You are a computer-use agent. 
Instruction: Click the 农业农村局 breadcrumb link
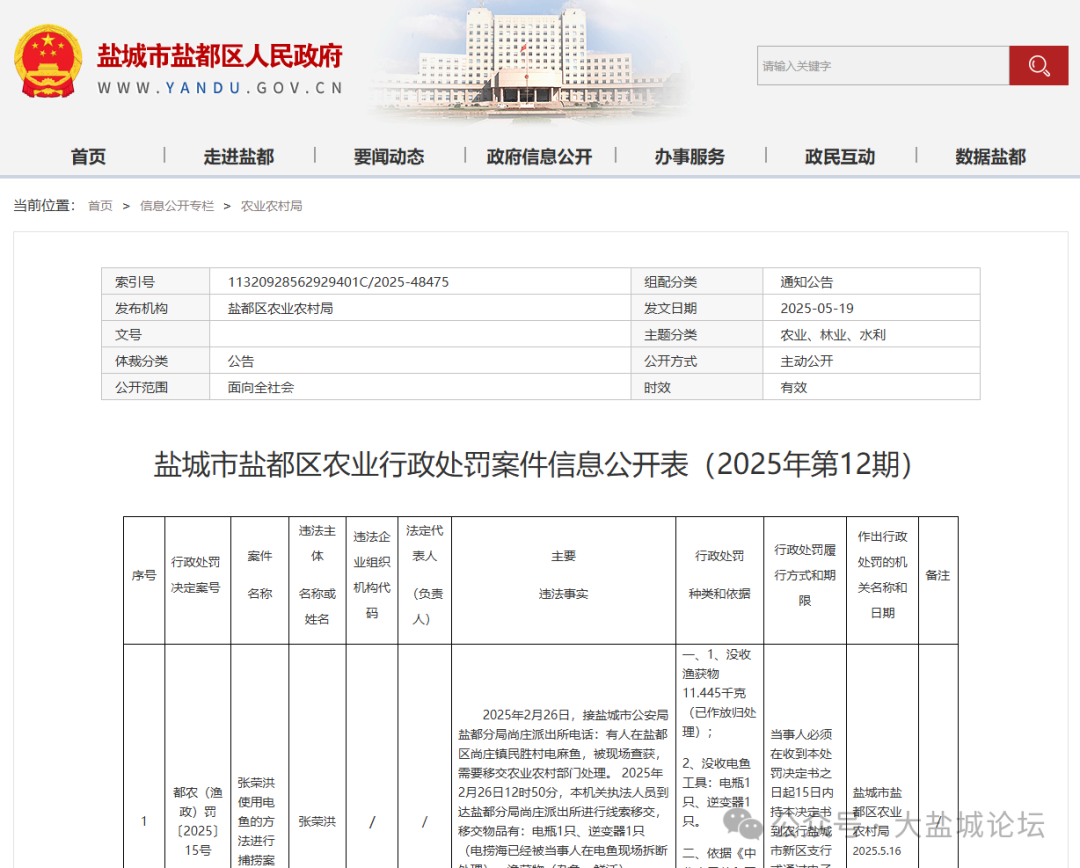271,206
